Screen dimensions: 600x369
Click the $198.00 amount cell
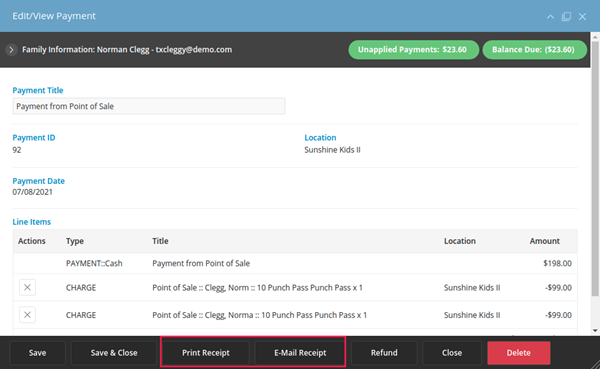557,263
